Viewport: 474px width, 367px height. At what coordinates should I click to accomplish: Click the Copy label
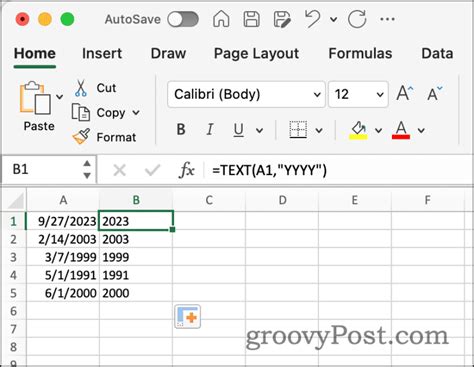pos(111,113)
